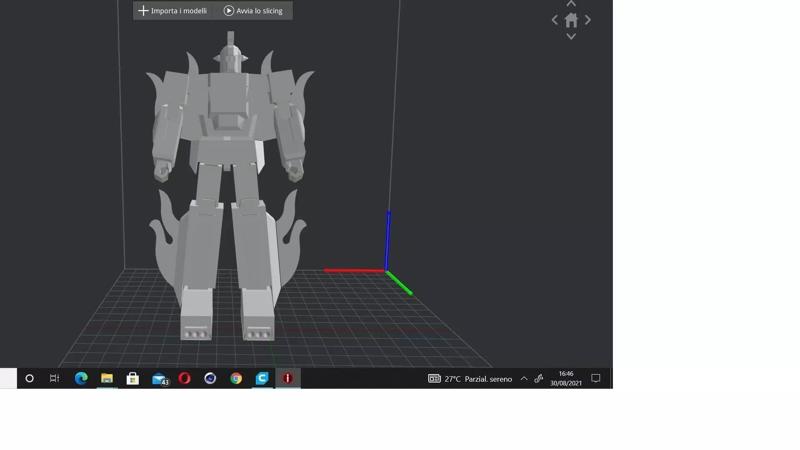Expand the hidden system tray icons
This screenshot has width=800, height=450.
pyautogui.click(x=524, y=379)
